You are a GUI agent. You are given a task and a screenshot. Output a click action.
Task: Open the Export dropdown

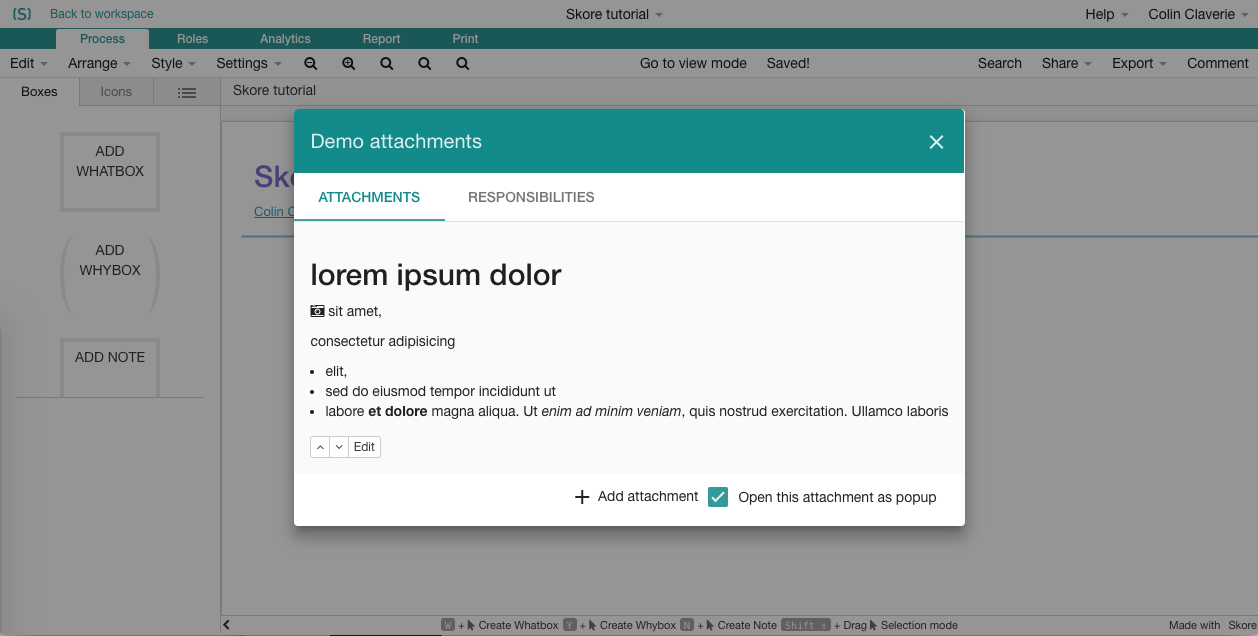coord(1140,63)
